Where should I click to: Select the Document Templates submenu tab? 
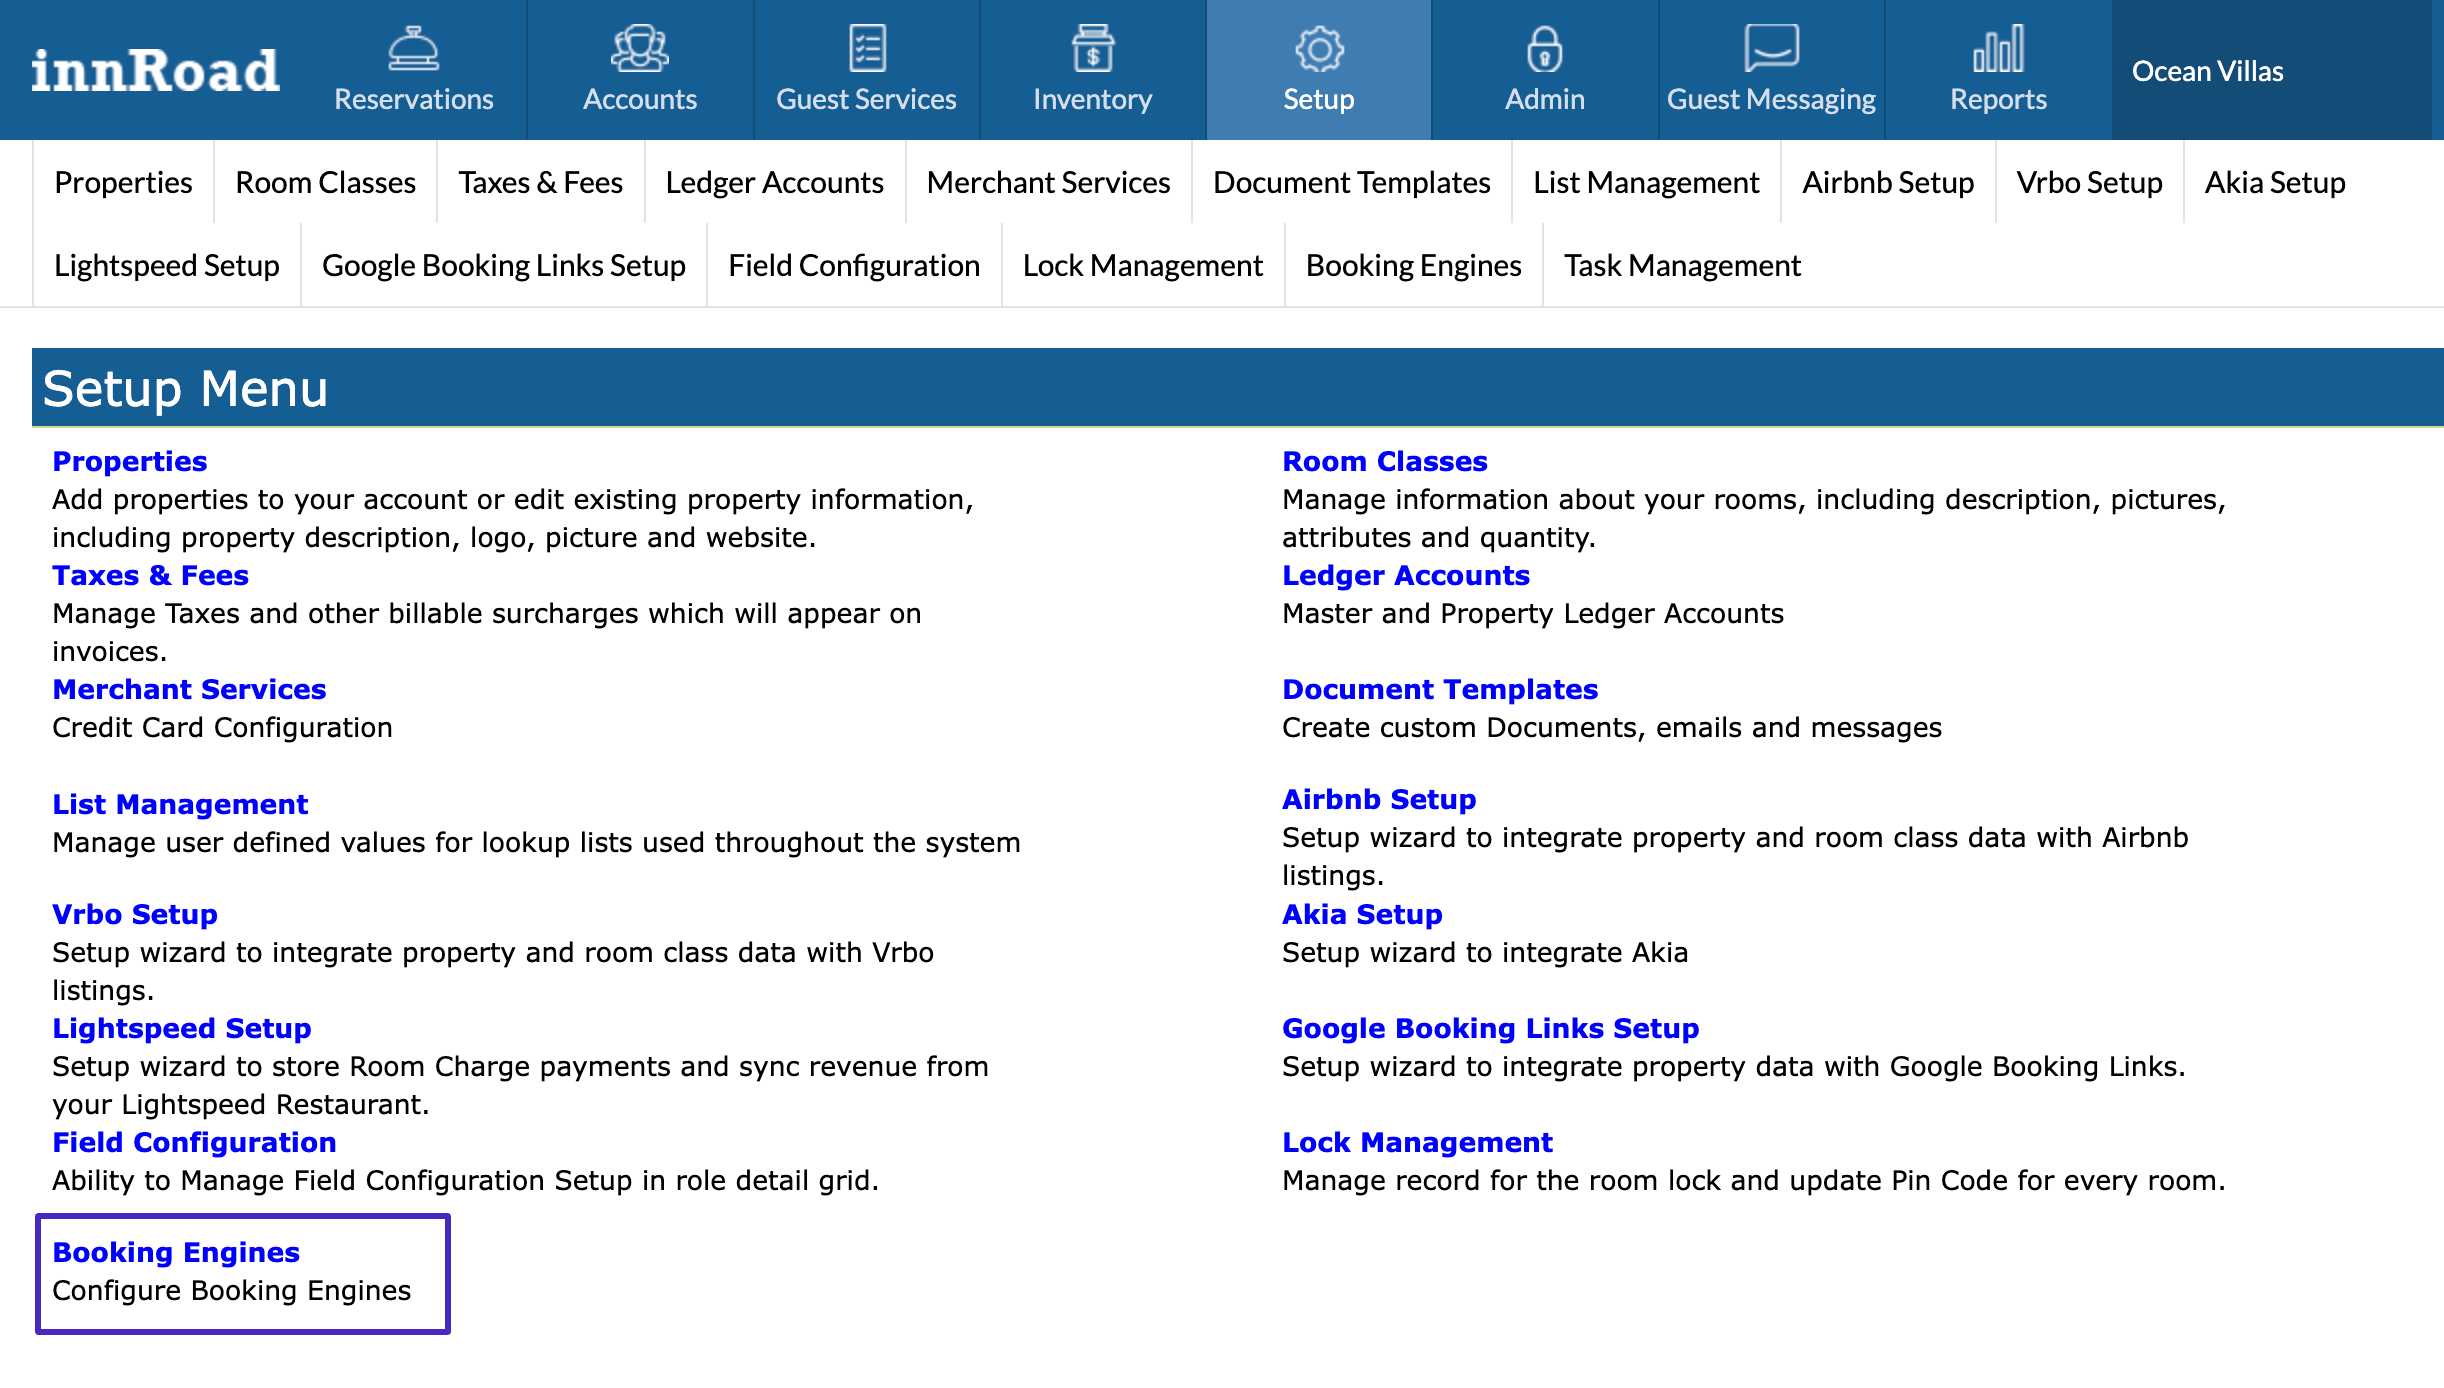click(x=1351, y=183)
